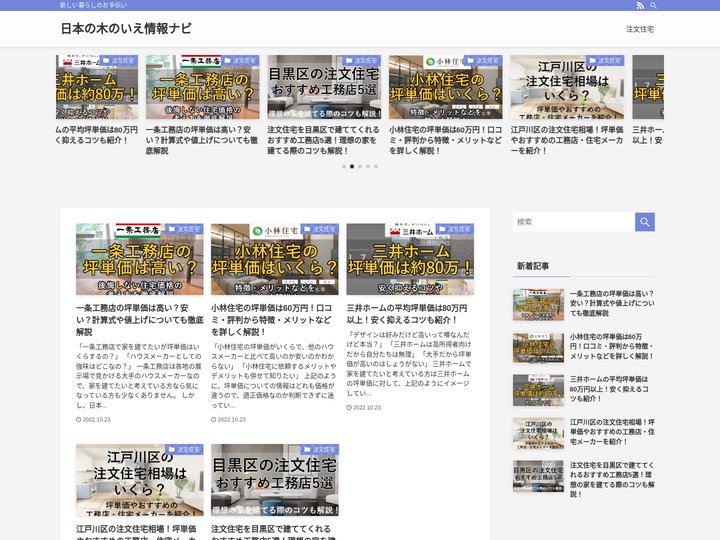This screenshot has width=720, height=540.
Task: Open carousel article title 注文住宅を目黒区で建ててくれる
Action: pyautogui.click(x=323, y=140)
